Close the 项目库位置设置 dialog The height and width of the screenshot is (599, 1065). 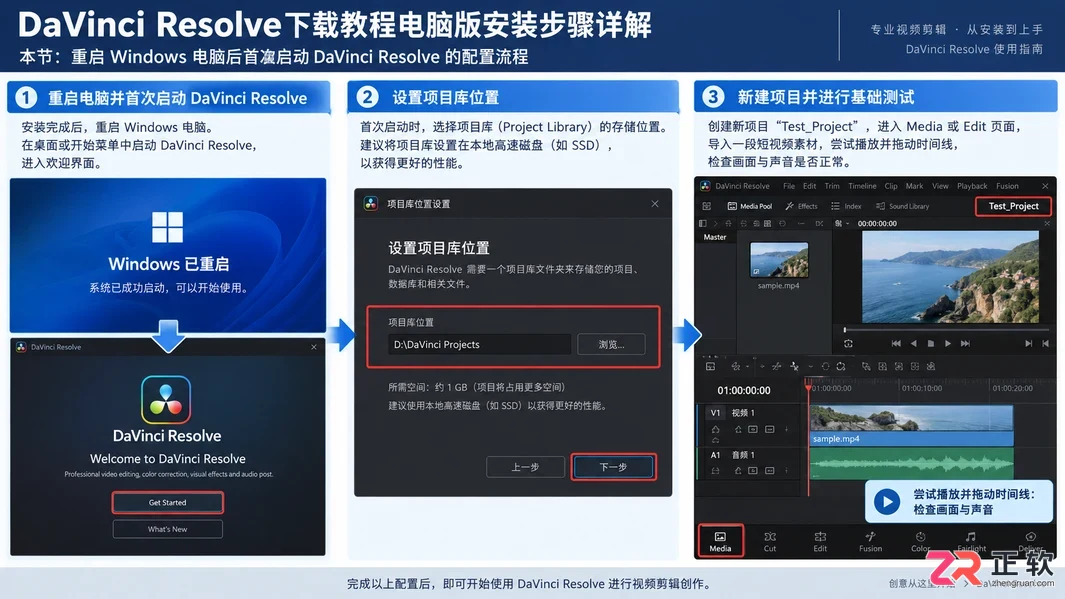pos(655,204)
